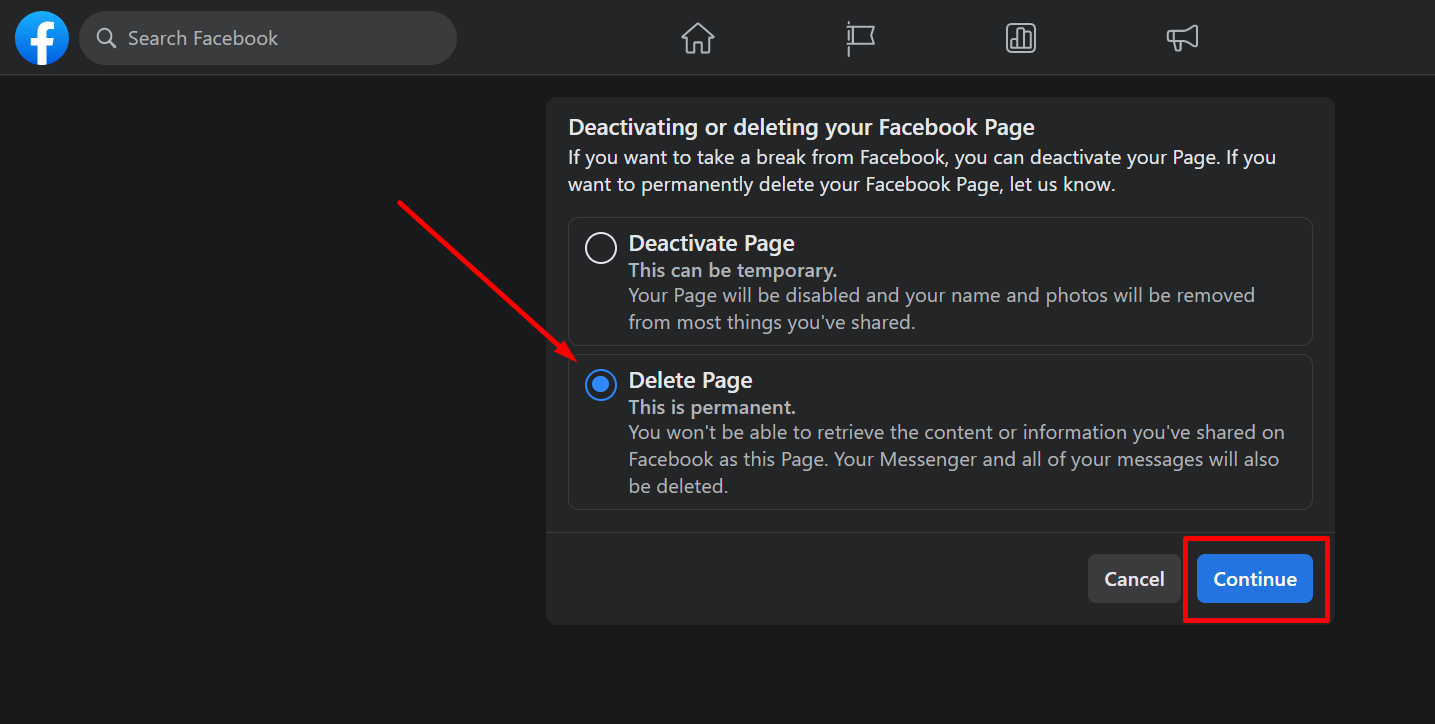Click the Cancel button
Image resolution: width=1435 pixels, height=724 pixels.
pyautogui.click(x=1133, y=578)
